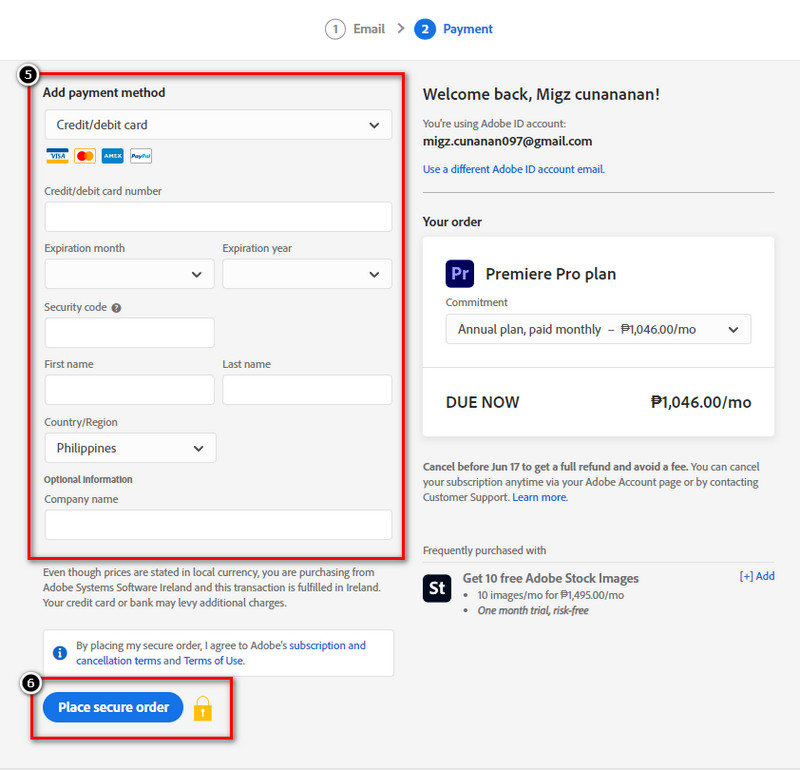Click the Visa card icon
Screen dimensions: 800x770
(57, 156)
